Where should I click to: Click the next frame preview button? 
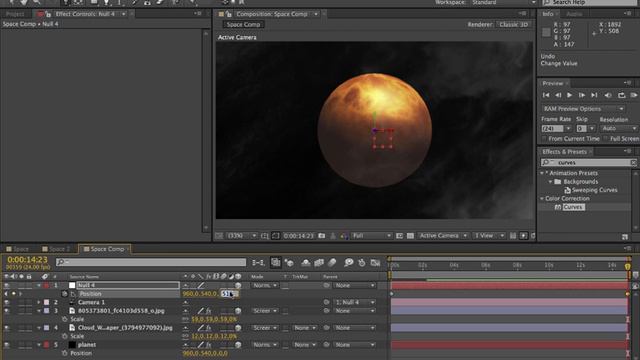(582, 95)
